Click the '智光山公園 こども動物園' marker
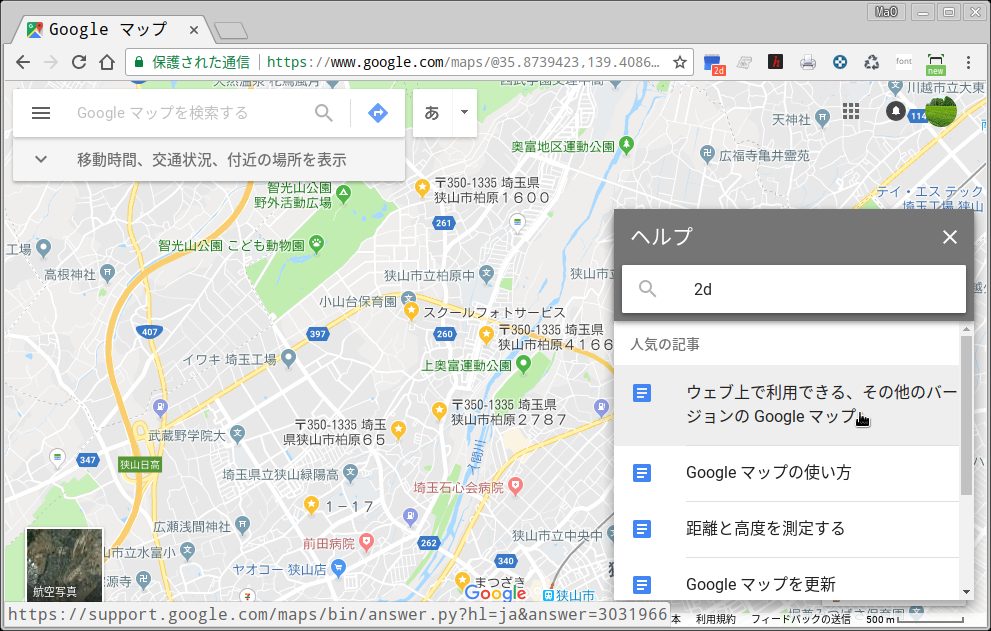 pos(316,243)
